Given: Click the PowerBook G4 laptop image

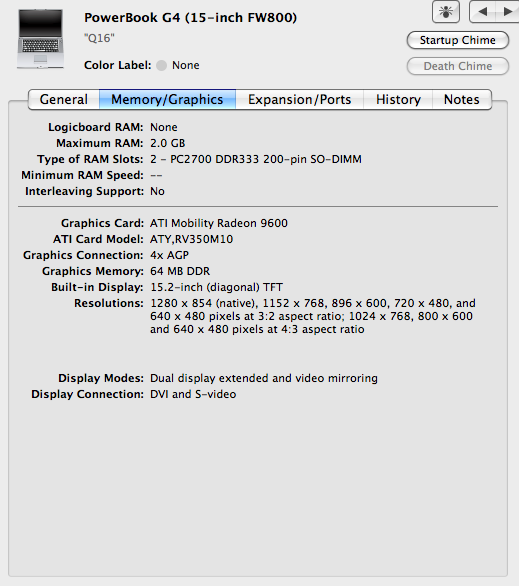Looking at the screenshot, I should click(x=41, y=39).
